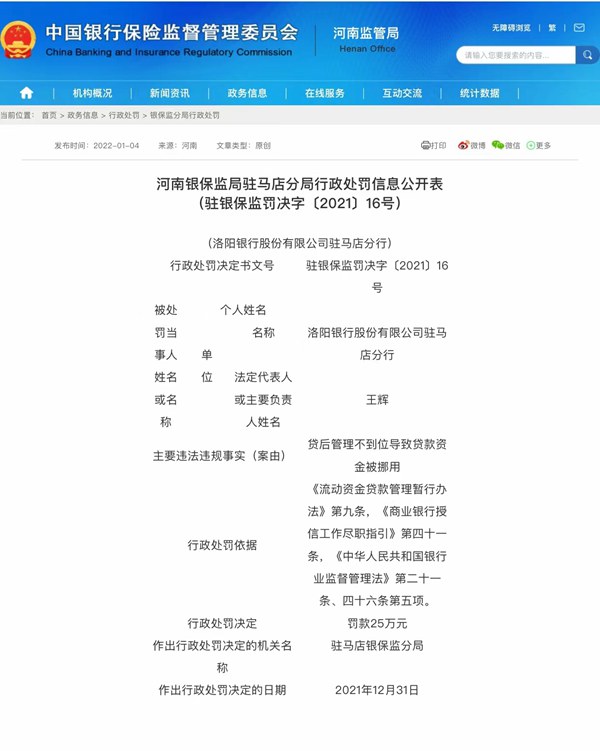Open the 新闻资讯 menu
The height and width of the screenshot is (751, 600).
(x=169, y=93)
